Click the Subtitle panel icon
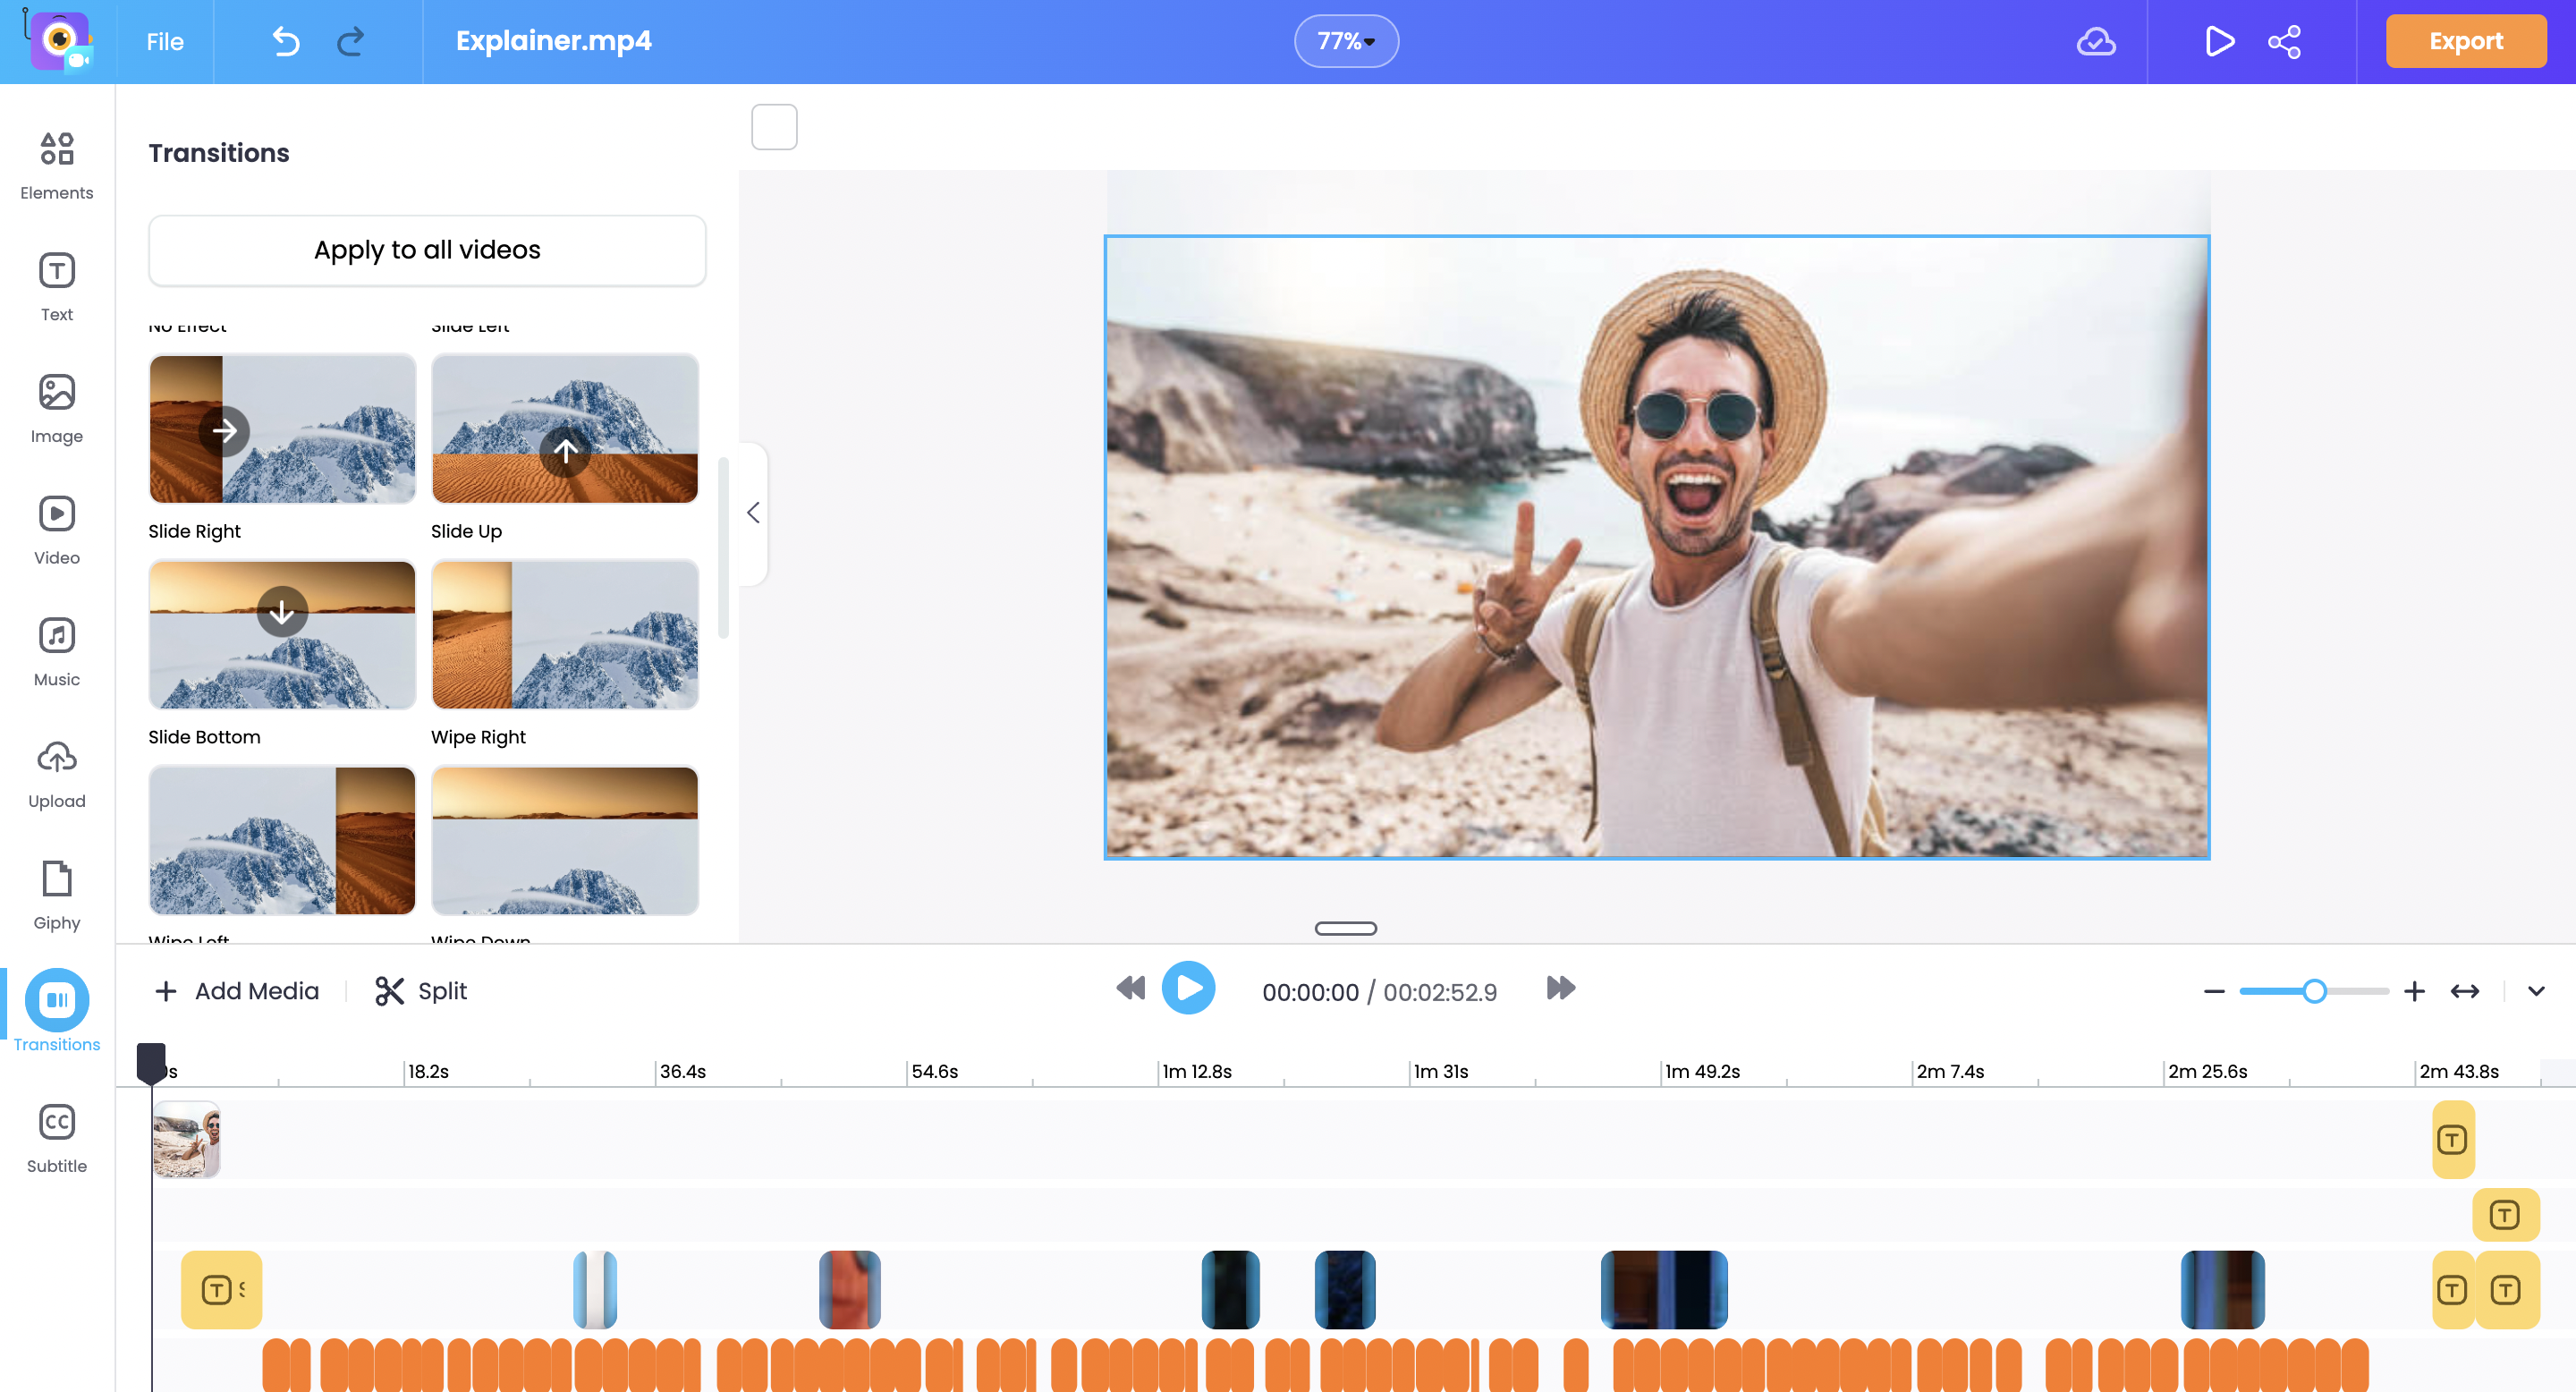 pyautogui.click(x=56, y=1138)
